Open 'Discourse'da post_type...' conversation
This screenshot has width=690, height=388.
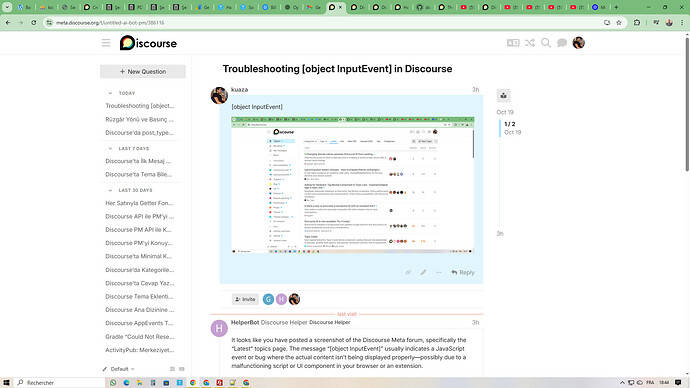140,132
